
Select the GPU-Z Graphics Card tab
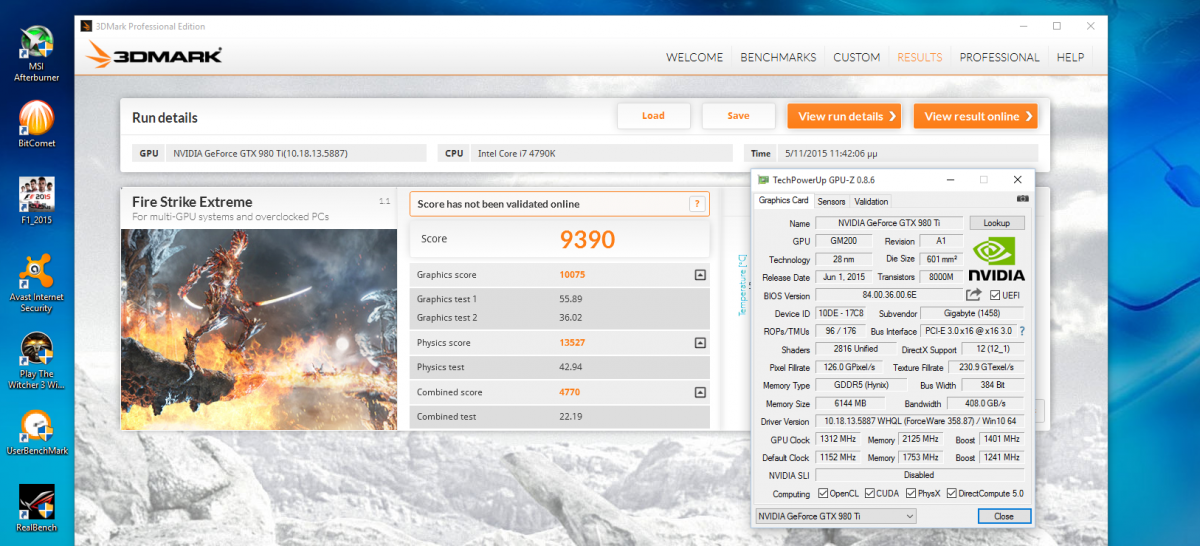tap(784, 200)
